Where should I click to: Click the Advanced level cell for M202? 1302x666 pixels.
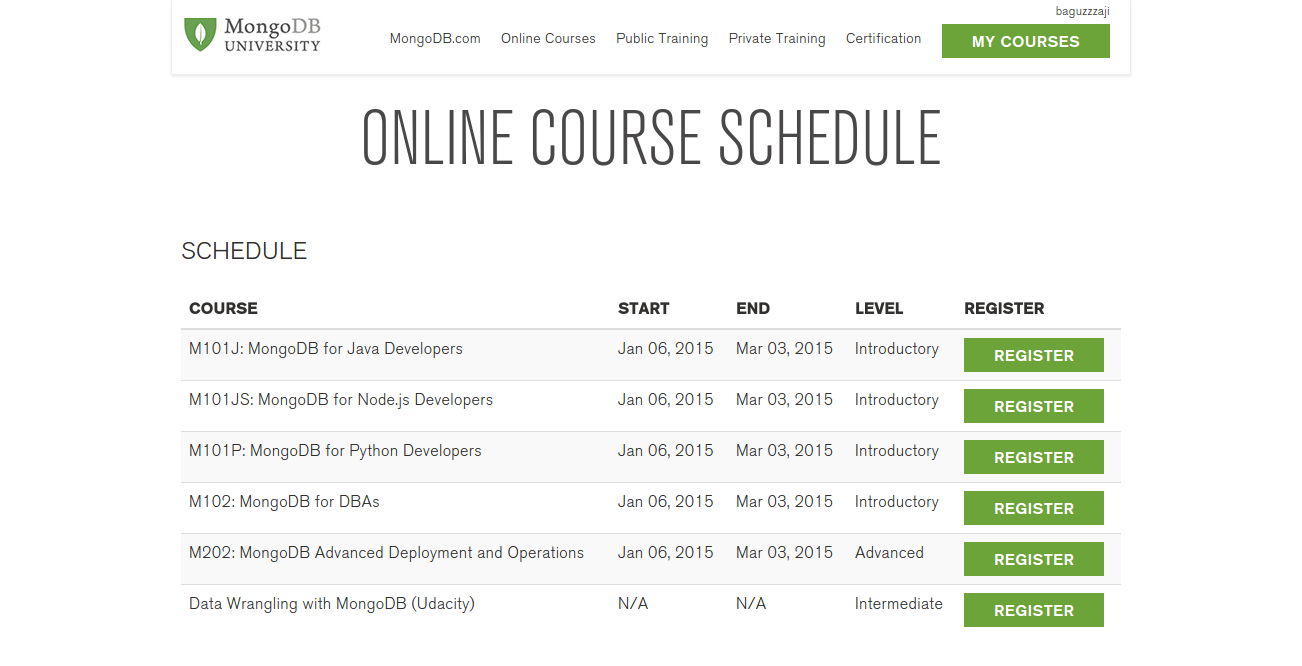[x=889, y=553]
